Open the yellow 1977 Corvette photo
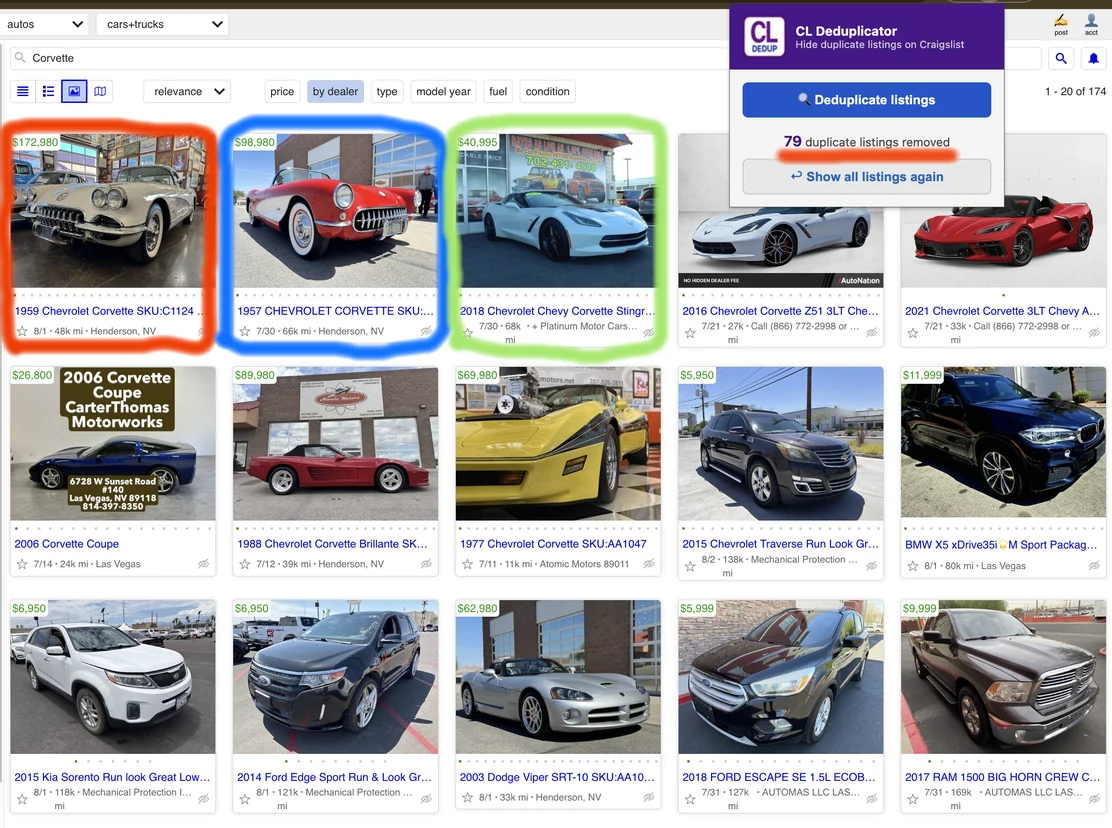Viewport: 1112px width, 828px height. tap(558, 444)
